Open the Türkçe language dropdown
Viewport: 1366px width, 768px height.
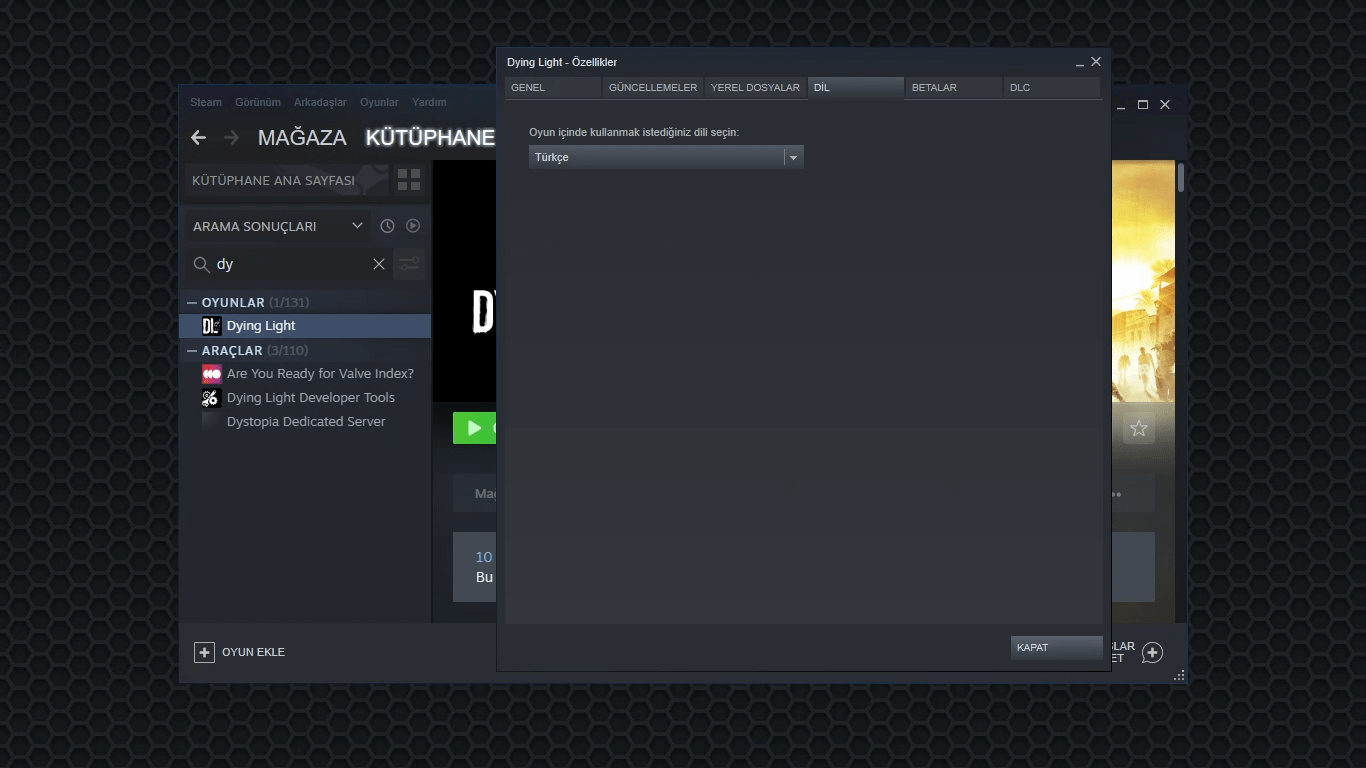coord(666,157)
